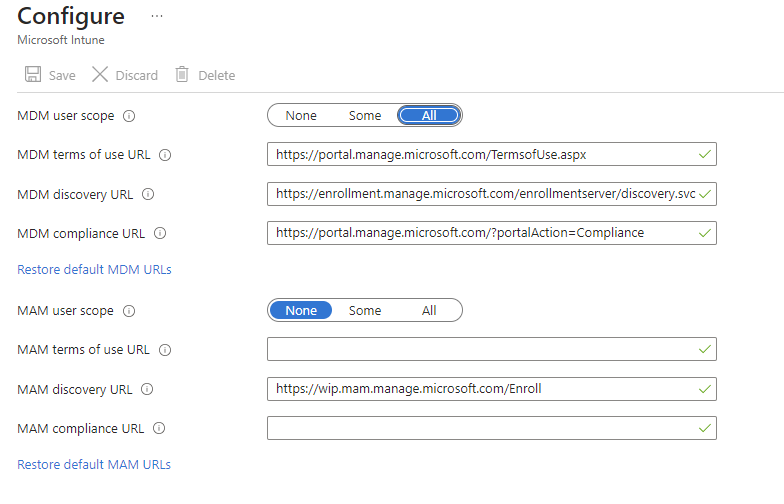This screenshot has height=504, width=784.
Task: Click the MAM discovery URL field
Action: tap(480, 389)
